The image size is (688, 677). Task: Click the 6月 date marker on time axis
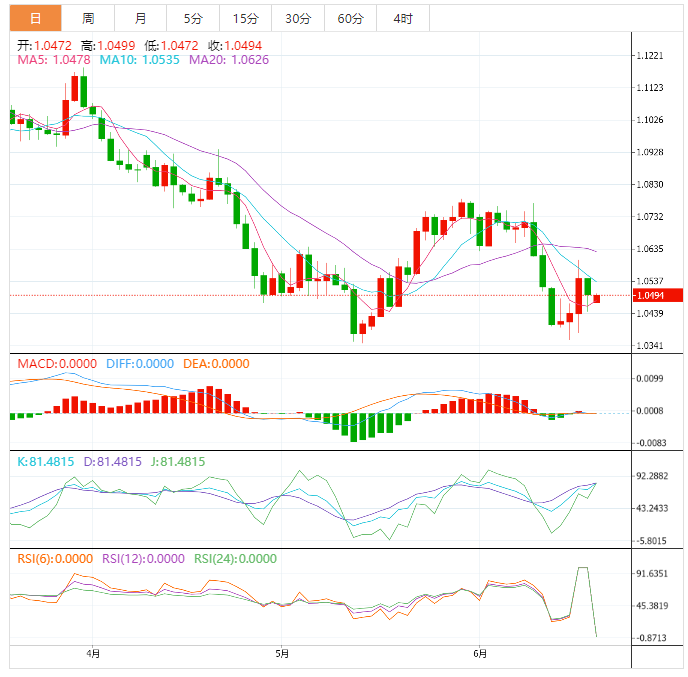(x=480, y=654)
